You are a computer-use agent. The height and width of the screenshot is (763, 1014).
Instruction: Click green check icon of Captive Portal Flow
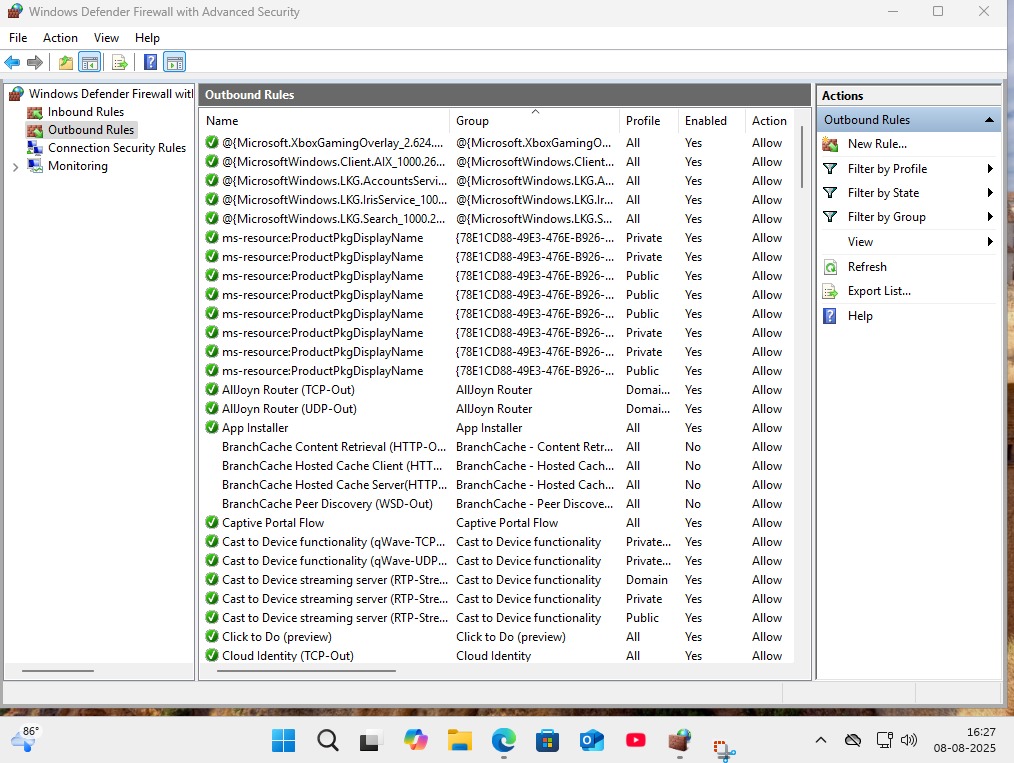pyautogui.click(x=211, y=522)
